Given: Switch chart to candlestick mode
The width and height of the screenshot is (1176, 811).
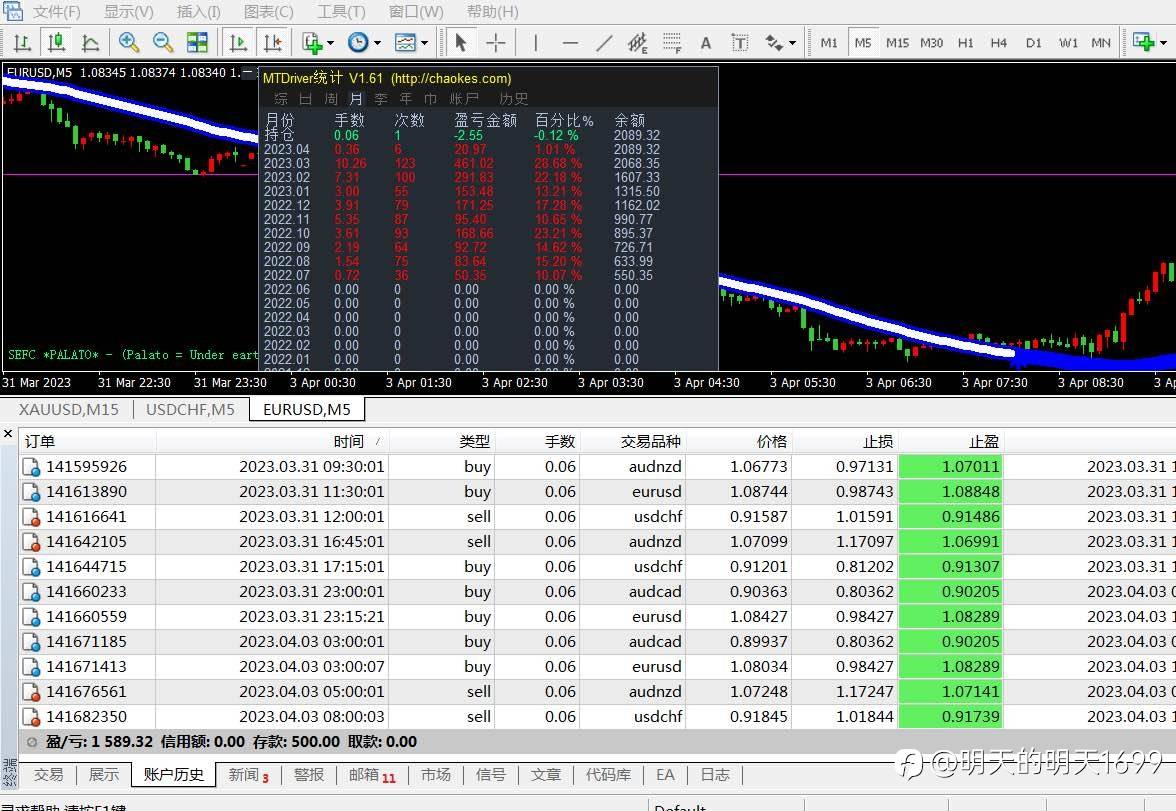Looking at the screenshot, I should pos(56,42).
